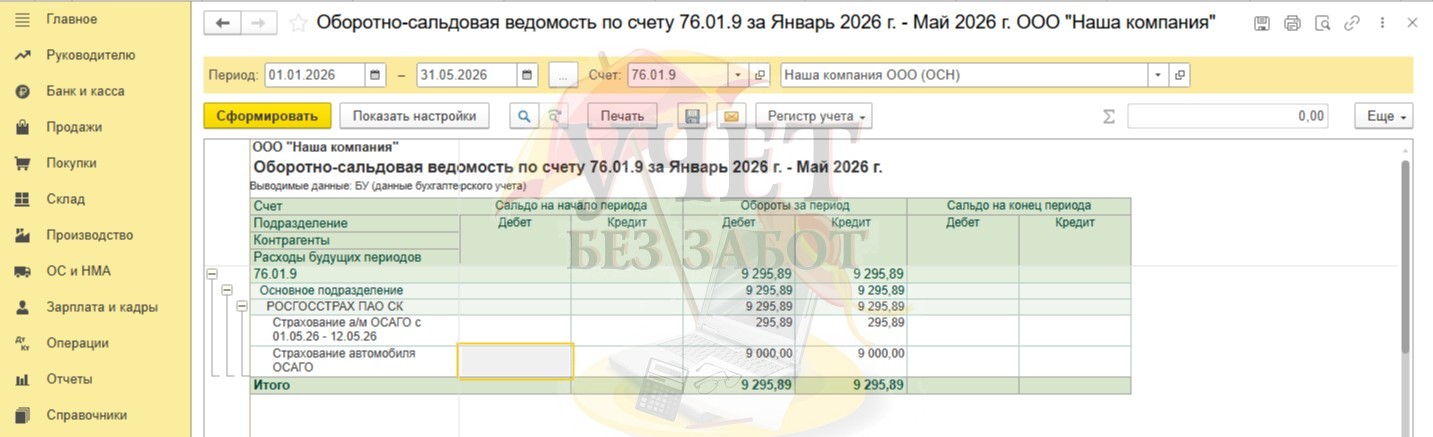This screenshot has width=1433, height=437.
Task: Add report to favorites with star icon
Action: point(298,23)
